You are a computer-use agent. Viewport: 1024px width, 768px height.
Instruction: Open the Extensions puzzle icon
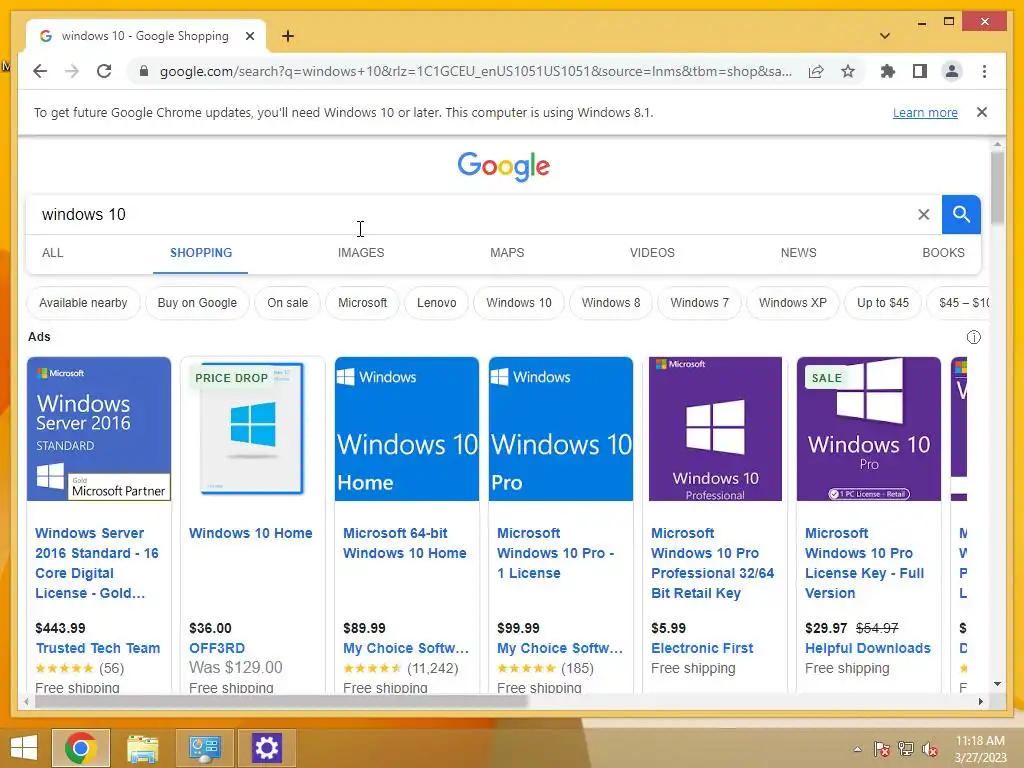tap(888, 71)
